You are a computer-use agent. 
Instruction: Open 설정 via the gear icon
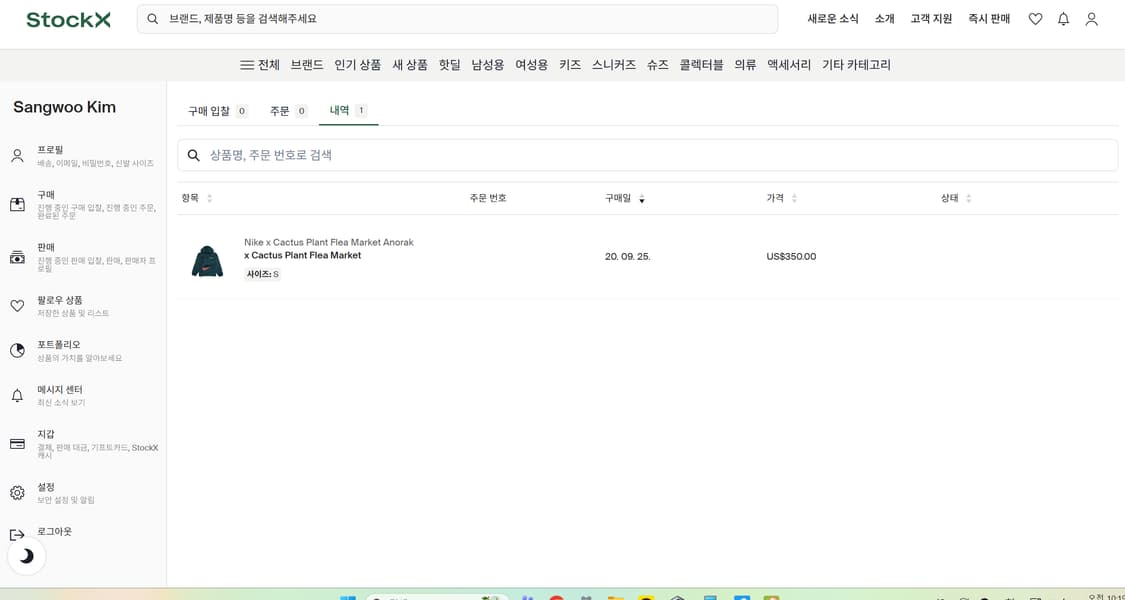point(17,491)
